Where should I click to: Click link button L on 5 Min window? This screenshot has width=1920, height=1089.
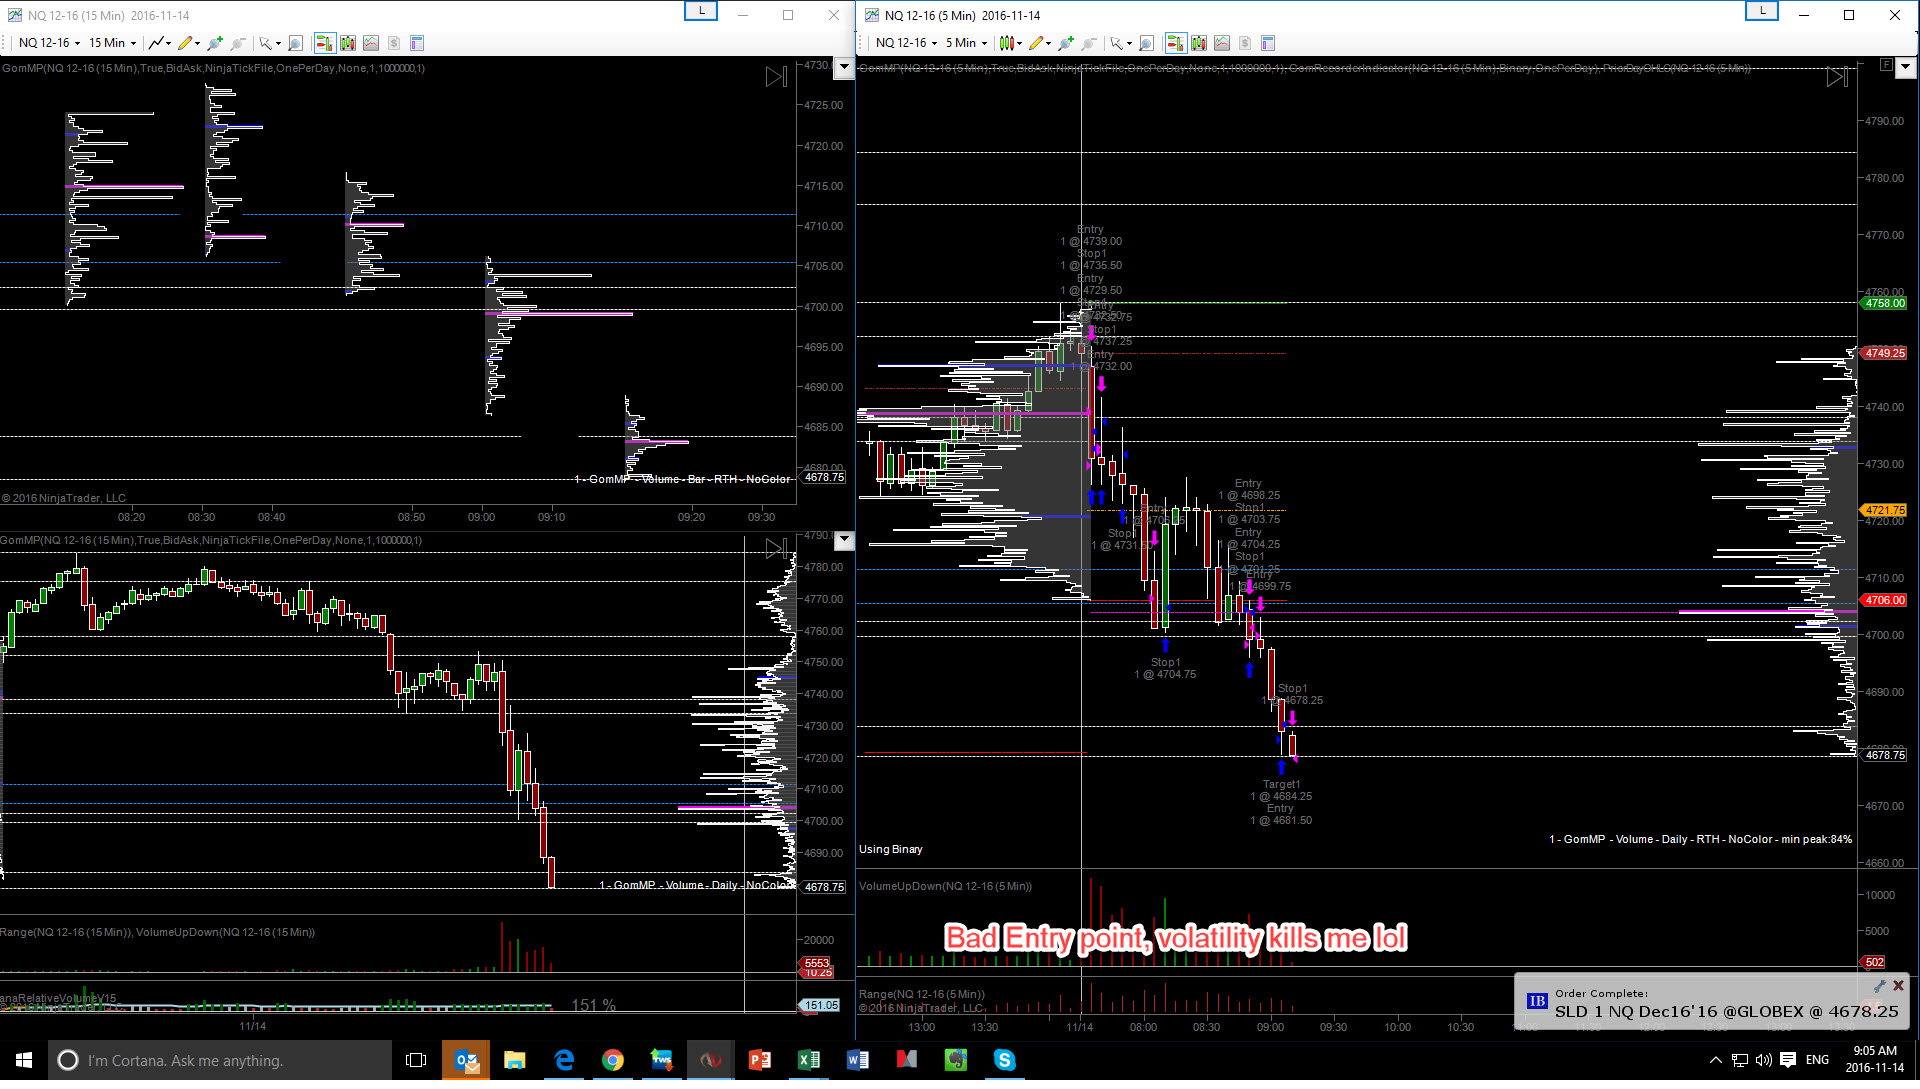1762,11
